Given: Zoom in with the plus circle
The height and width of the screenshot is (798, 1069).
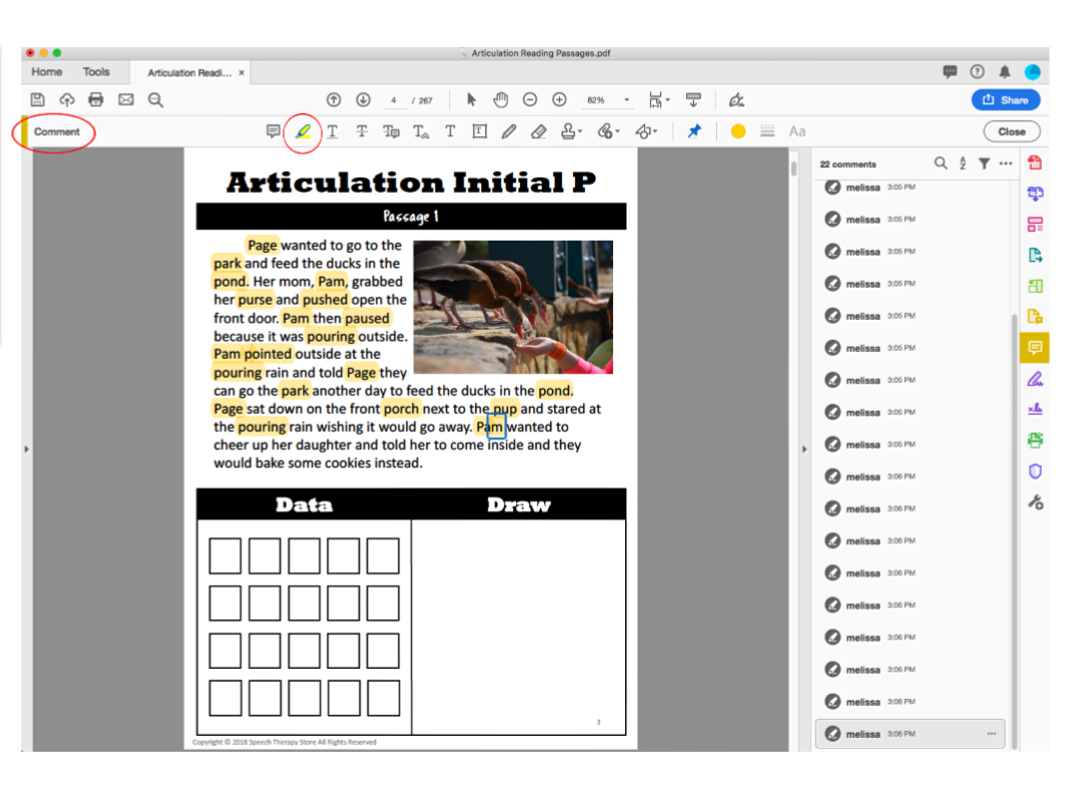Looking at the screenshot, I should point(559,100).
